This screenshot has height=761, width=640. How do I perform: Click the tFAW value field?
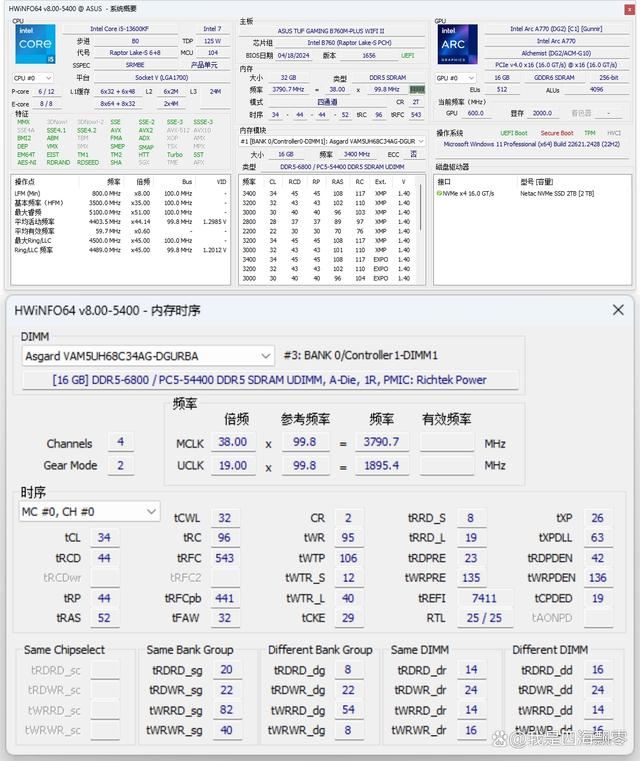(x=225, y=618)
